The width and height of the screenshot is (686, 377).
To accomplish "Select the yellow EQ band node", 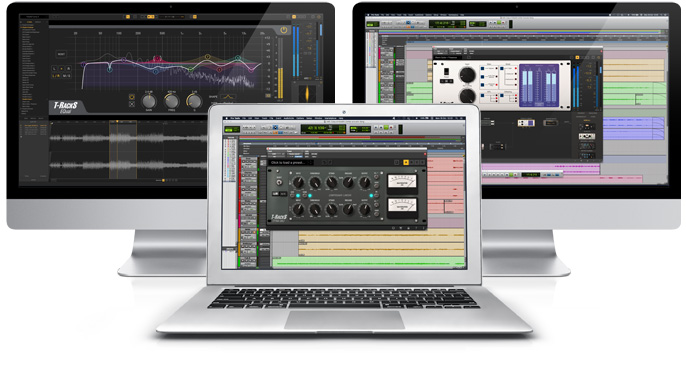I will 208,57.
